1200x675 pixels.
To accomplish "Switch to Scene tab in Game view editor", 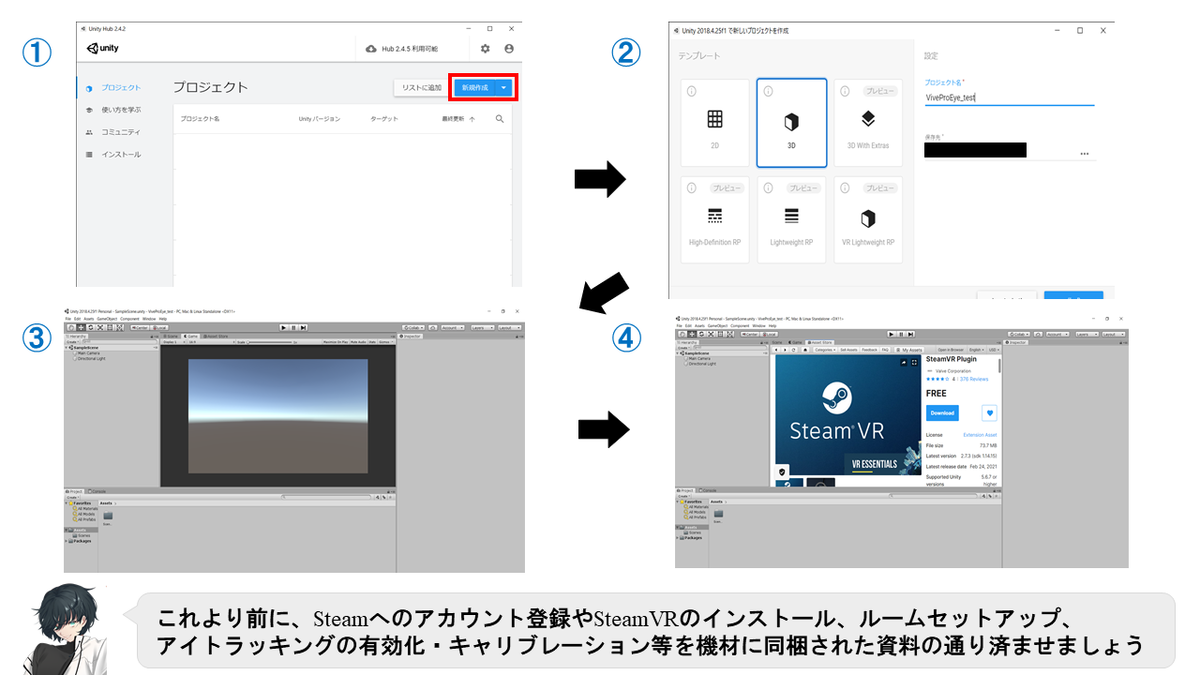I will click(x=170, y=336).
